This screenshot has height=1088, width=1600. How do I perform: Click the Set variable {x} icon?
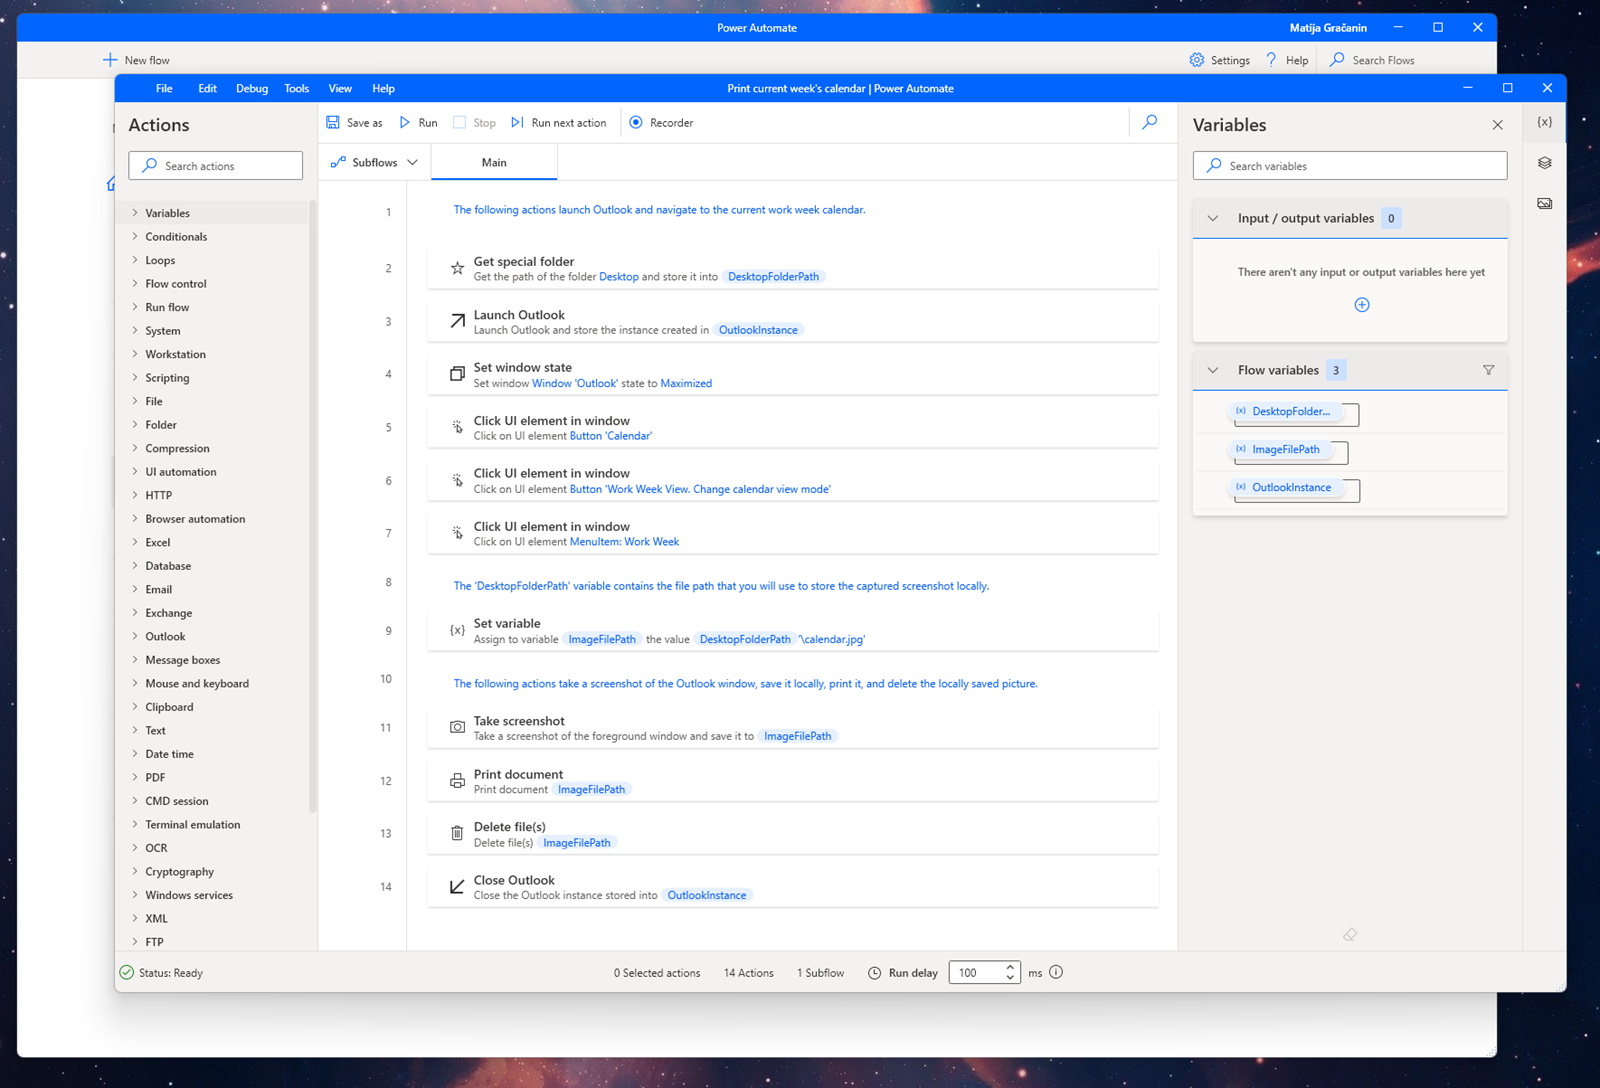[x=457, y=630]
